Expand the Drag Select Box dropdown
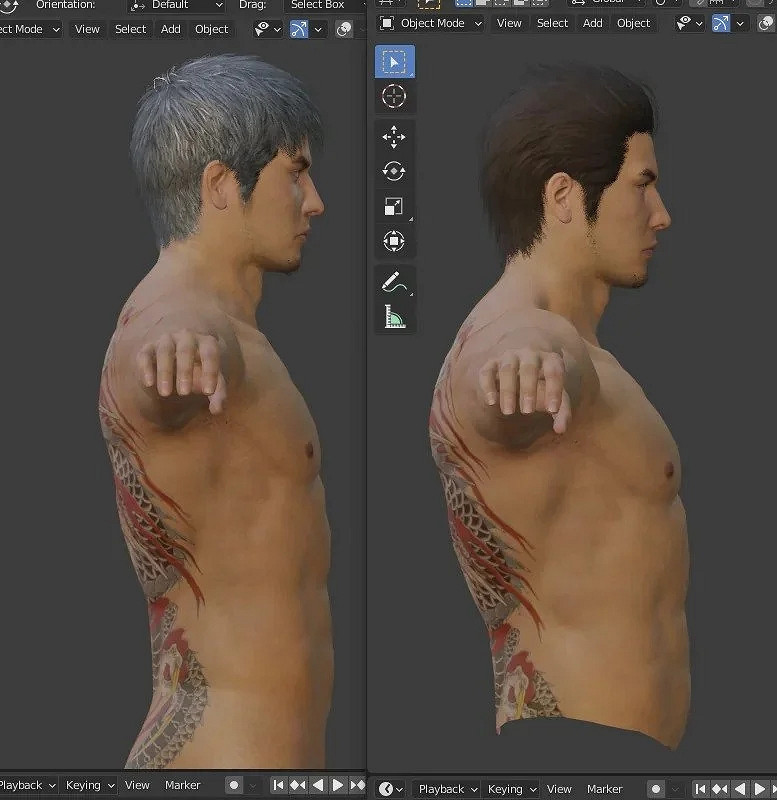777x800 pixels. [320, 5]
